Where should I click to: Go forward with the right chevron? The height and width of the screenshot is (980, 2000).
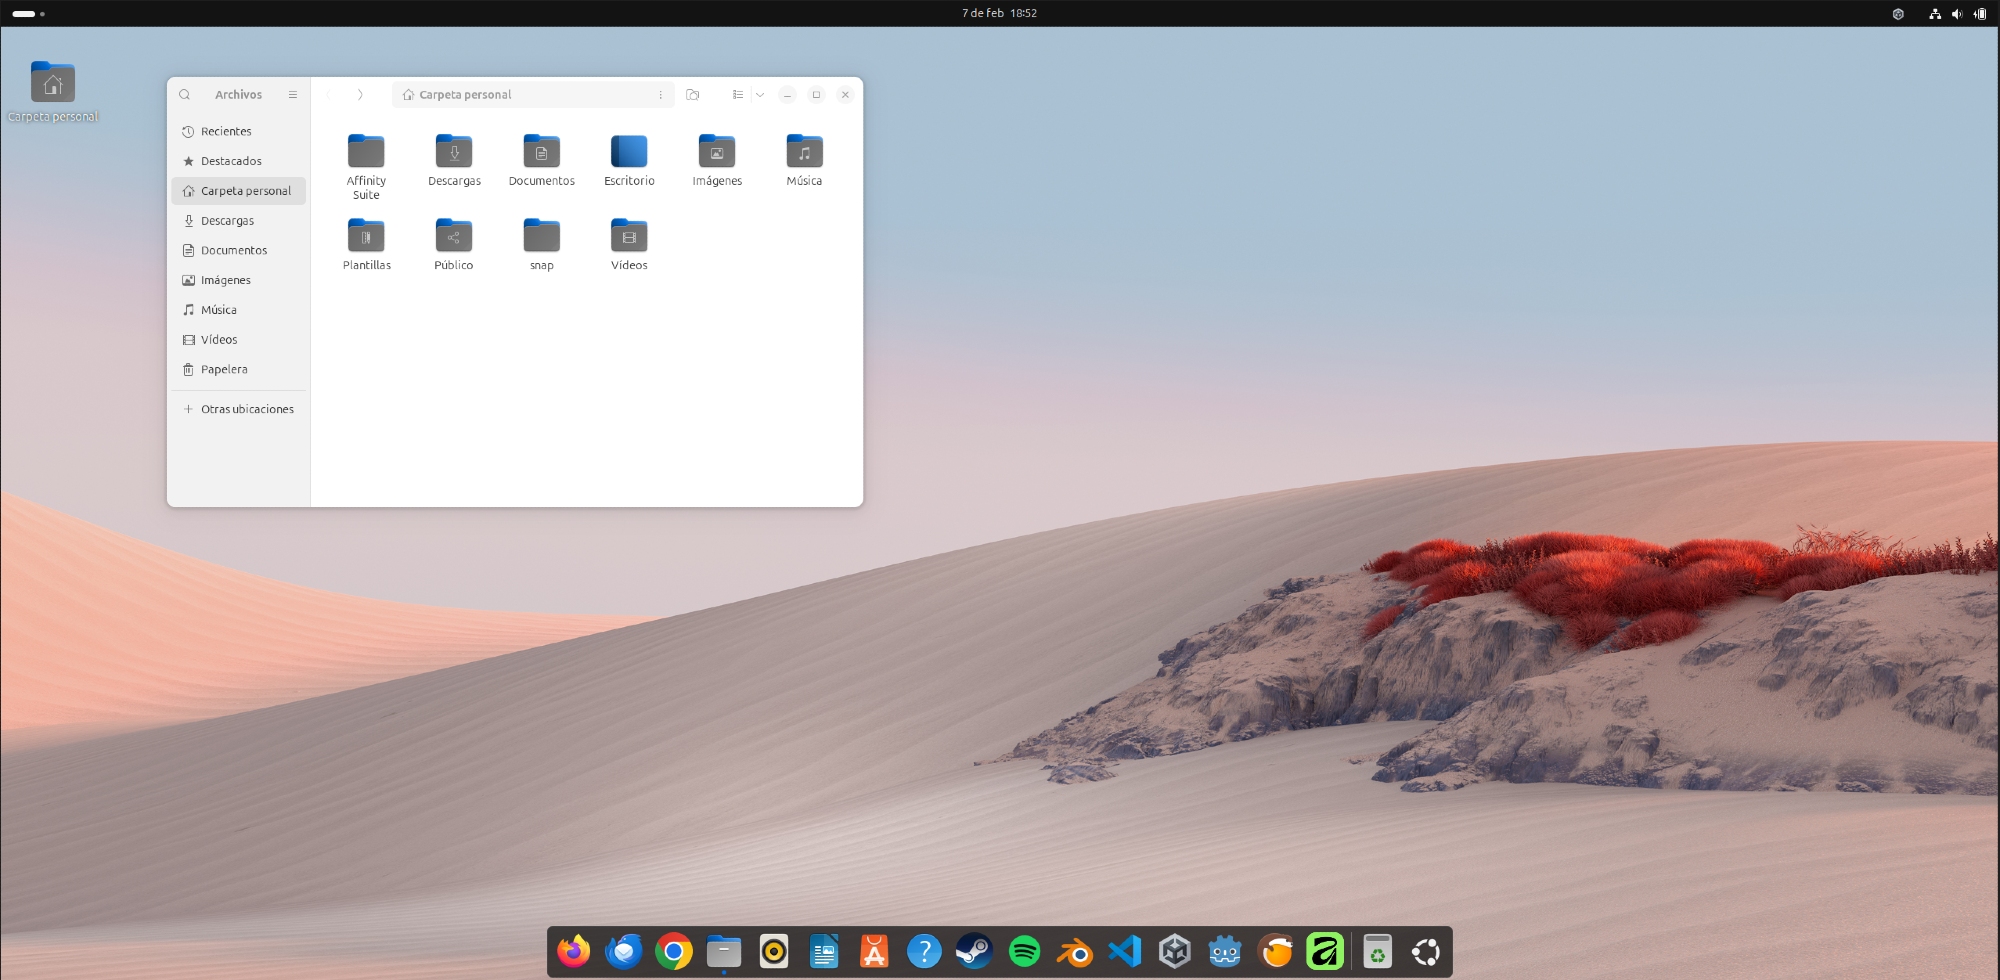[360, 95]
